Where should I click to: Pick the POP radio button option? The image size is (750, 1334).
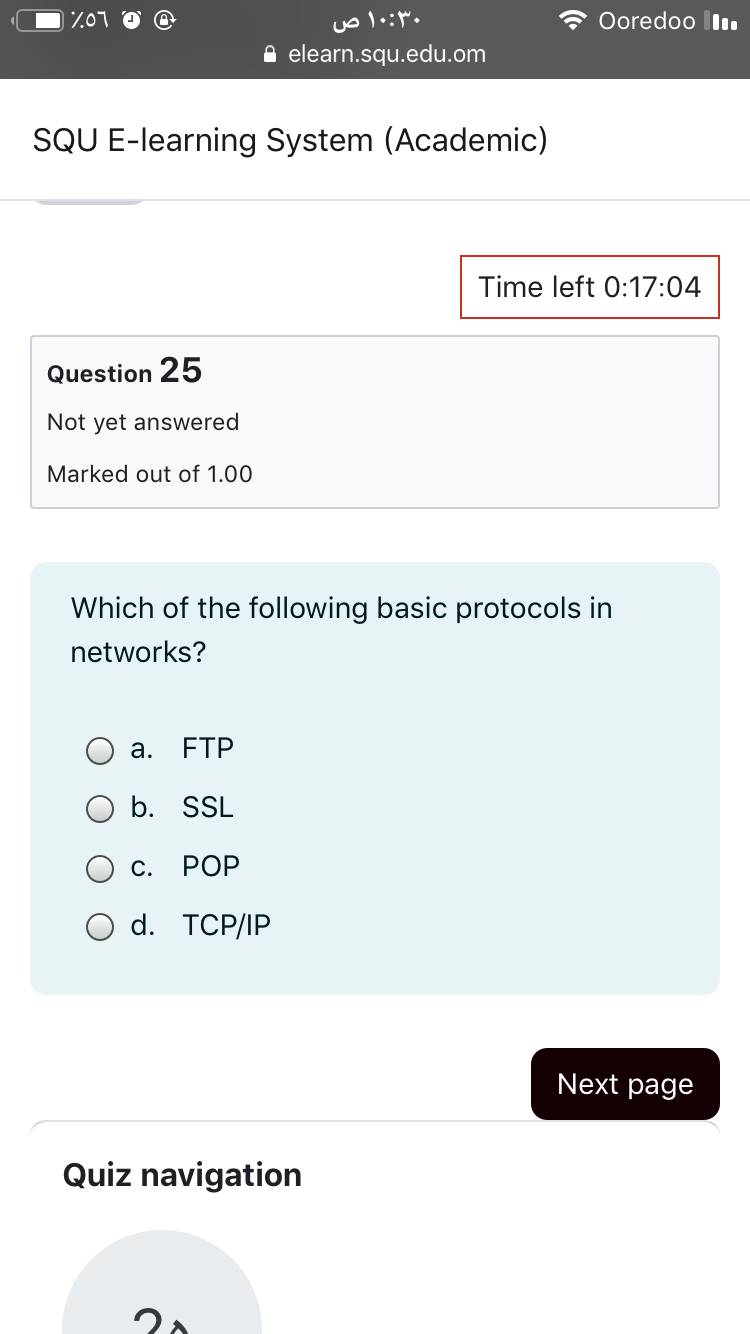coord(100,868)
